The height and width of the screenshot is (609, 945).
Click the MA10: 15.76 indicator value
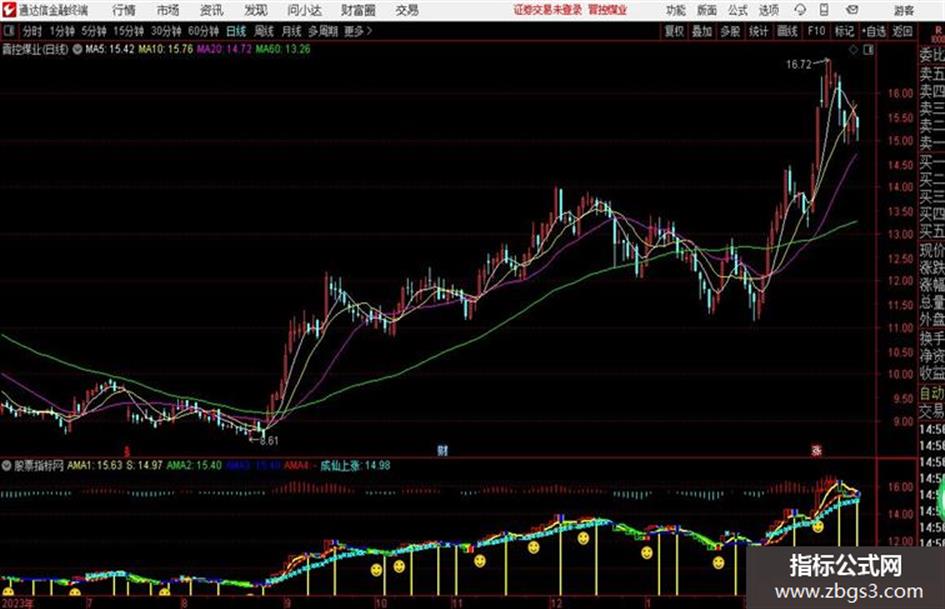click(166, 49)
